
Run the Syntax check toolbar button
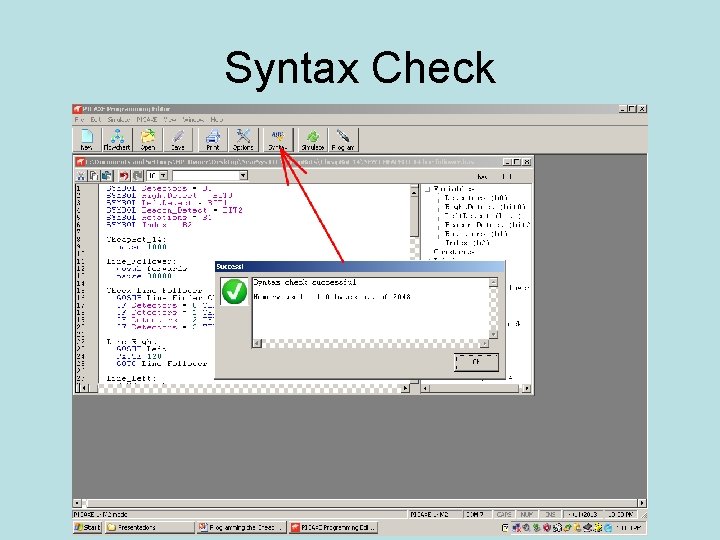(x=278, y=140)
